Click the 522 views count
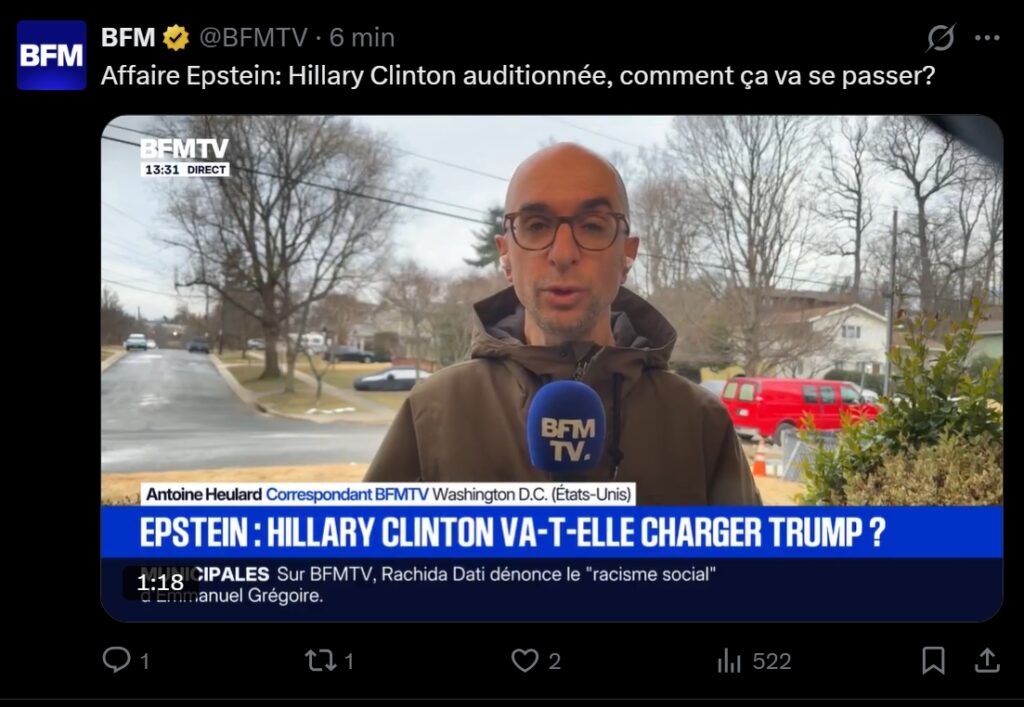Viewport: 1024px width, 707px height. 771,661
